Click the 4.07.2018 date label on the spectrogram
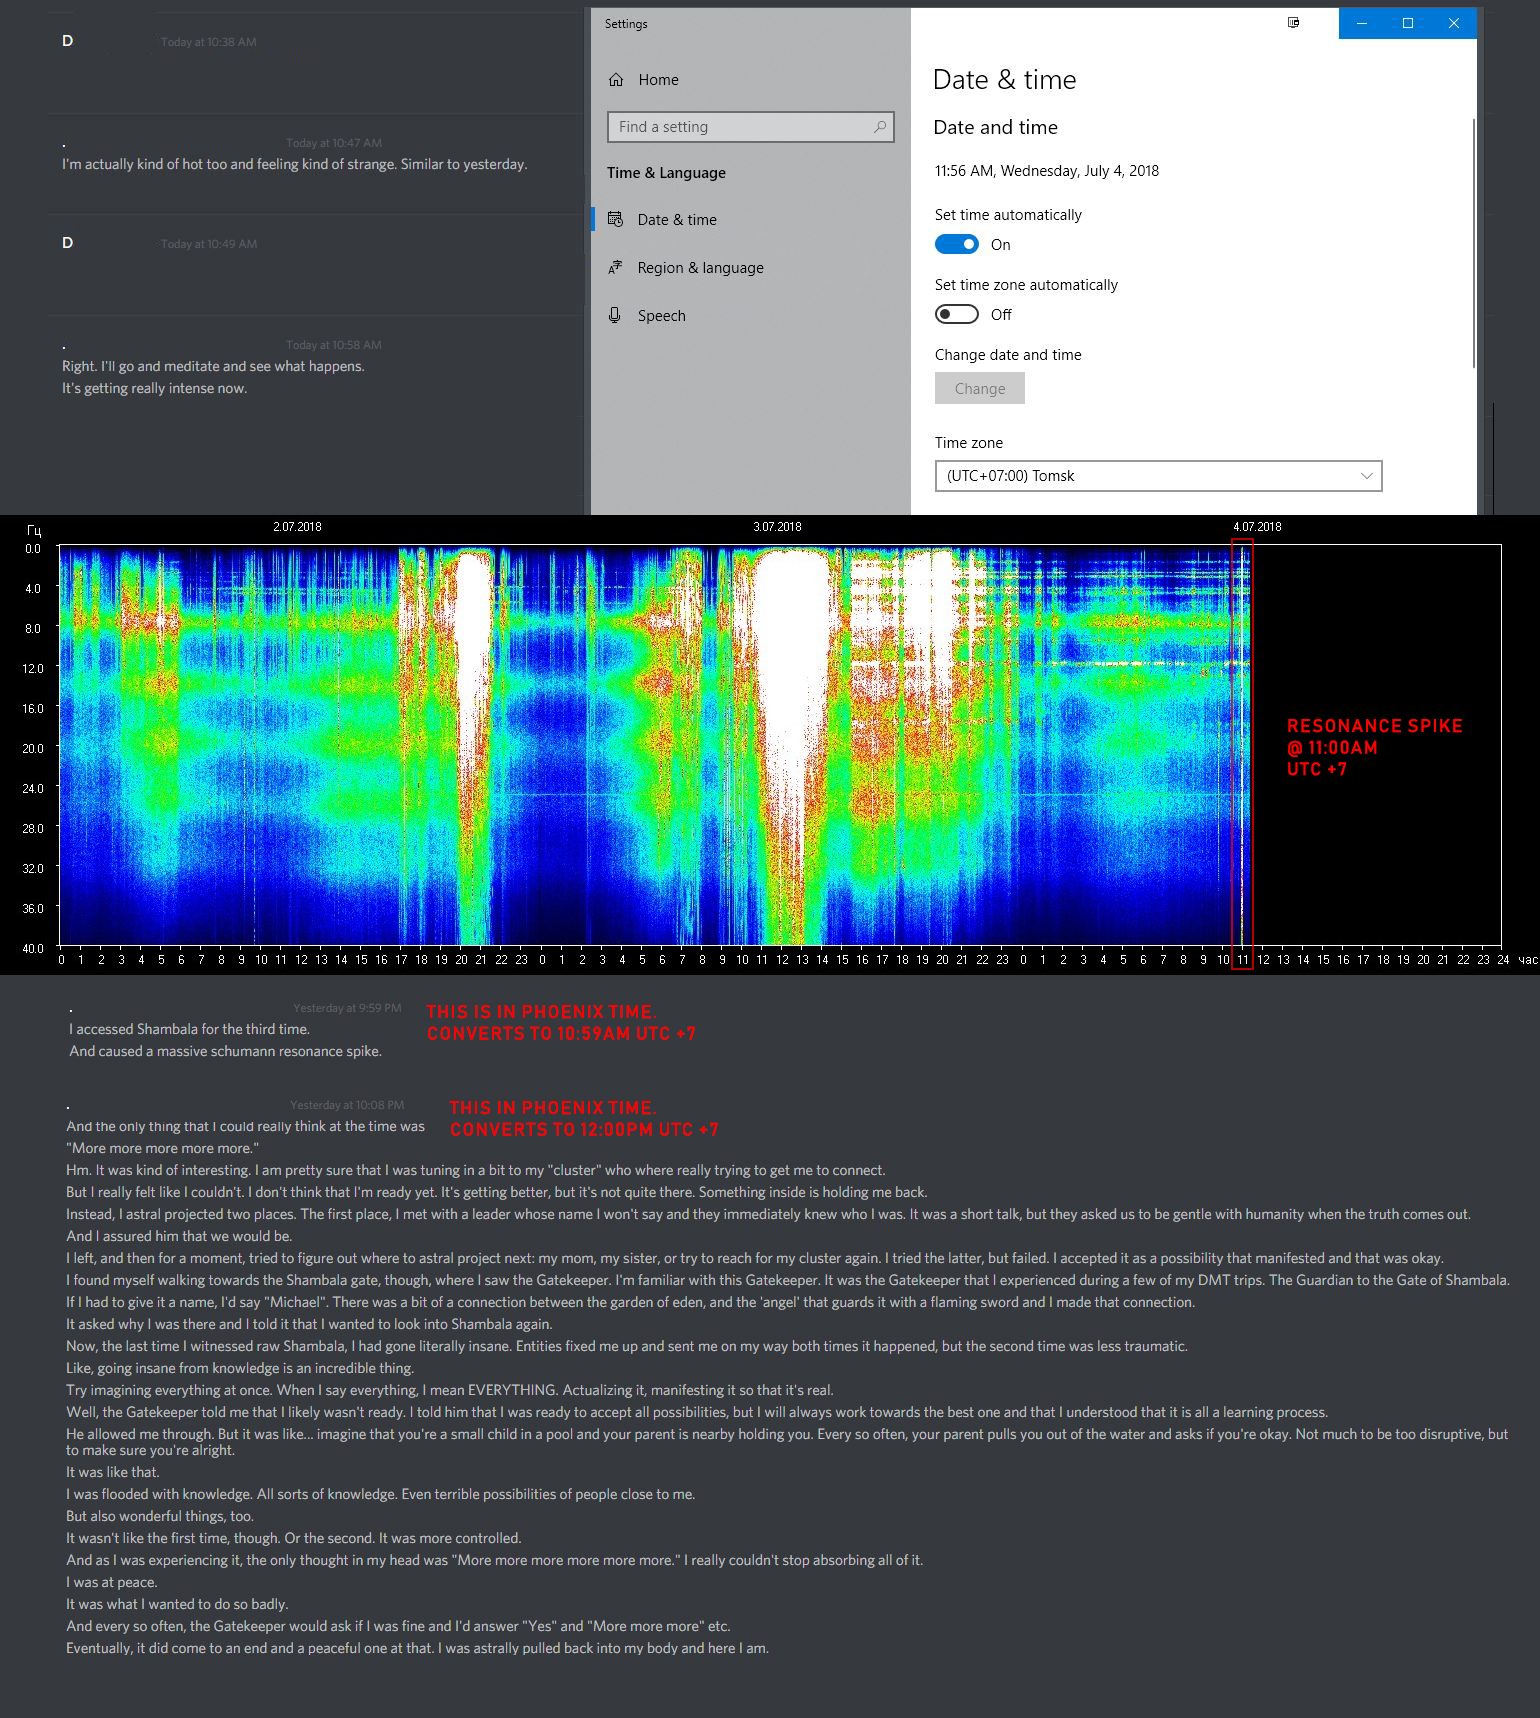1540x1718 pixels. pyautogui.click(x=1257, y=527)
